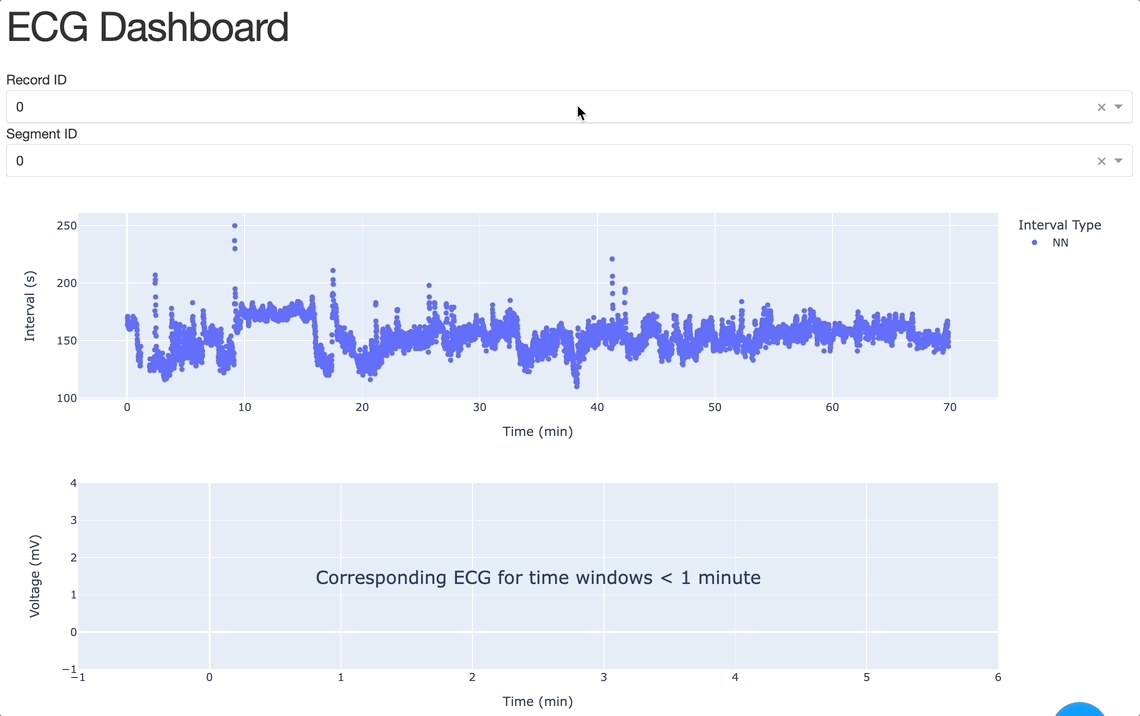Image resolution: width=1140 pixels, height=716 pixels.
Task: Clear the Record ID selection
Action: 1101,107
